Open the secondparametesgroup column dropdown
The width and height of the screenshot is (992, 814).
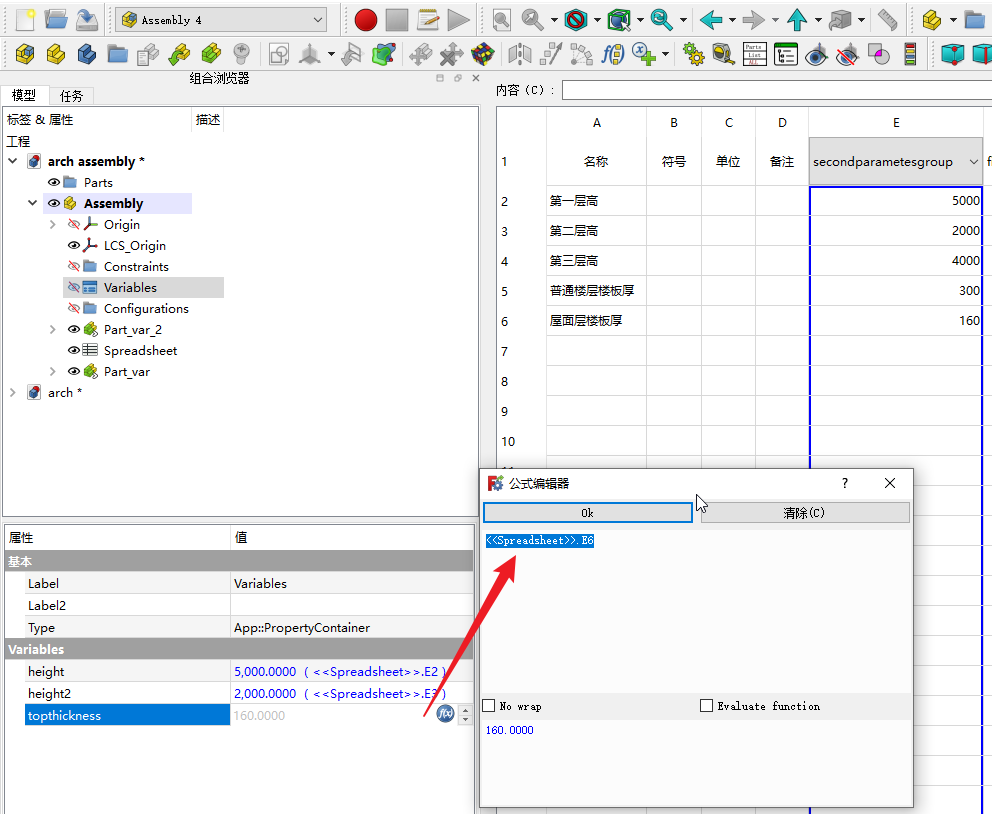(x=973, y=162)
